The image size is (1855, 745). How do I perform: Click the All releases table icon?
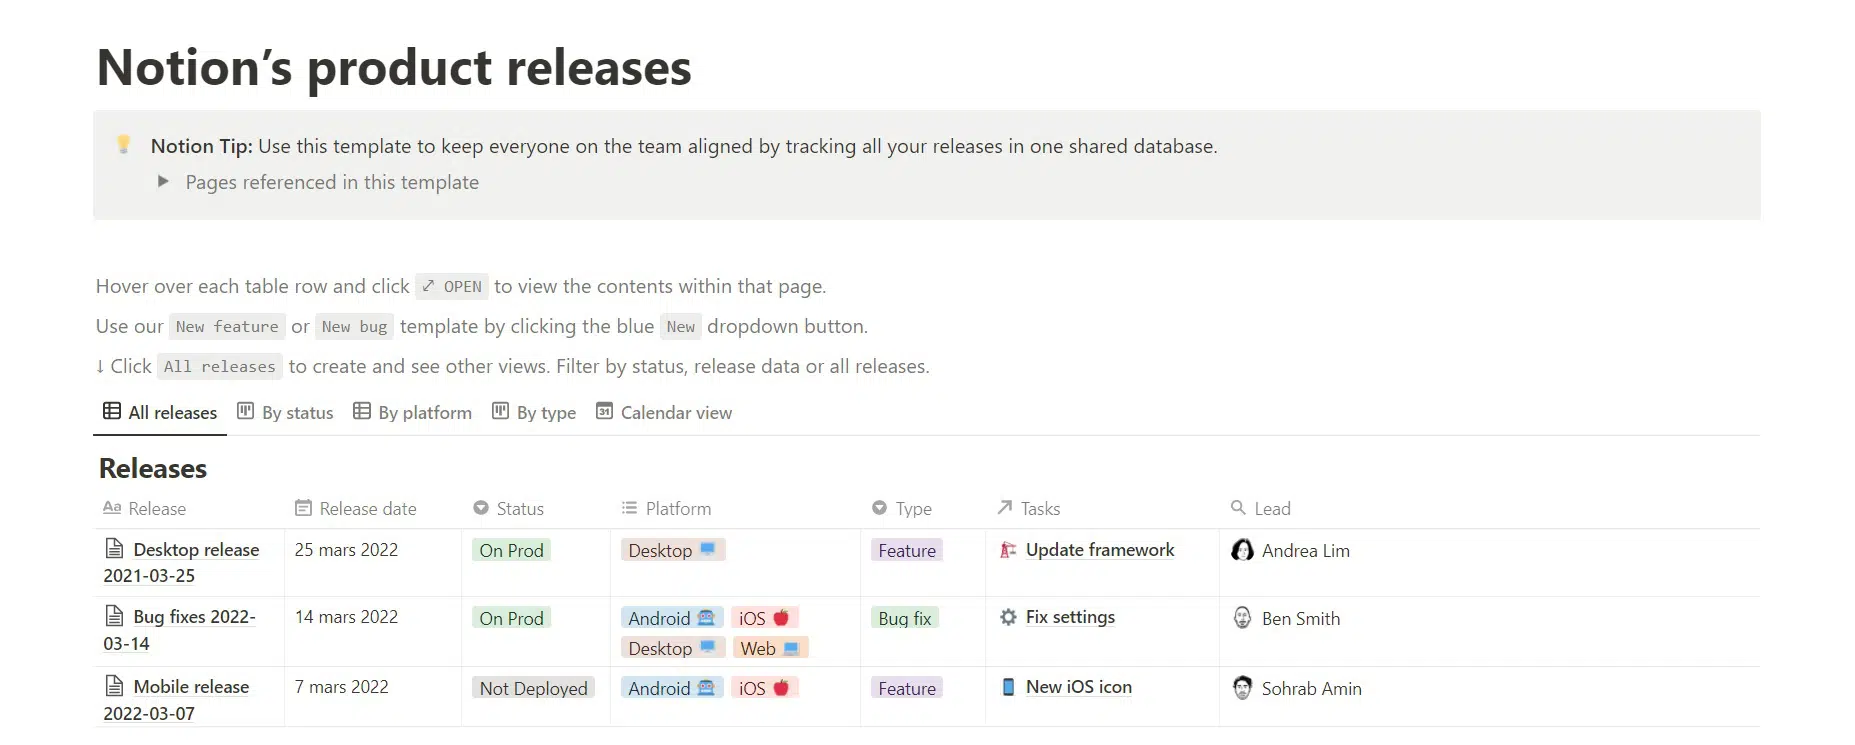tap(112, 411)
